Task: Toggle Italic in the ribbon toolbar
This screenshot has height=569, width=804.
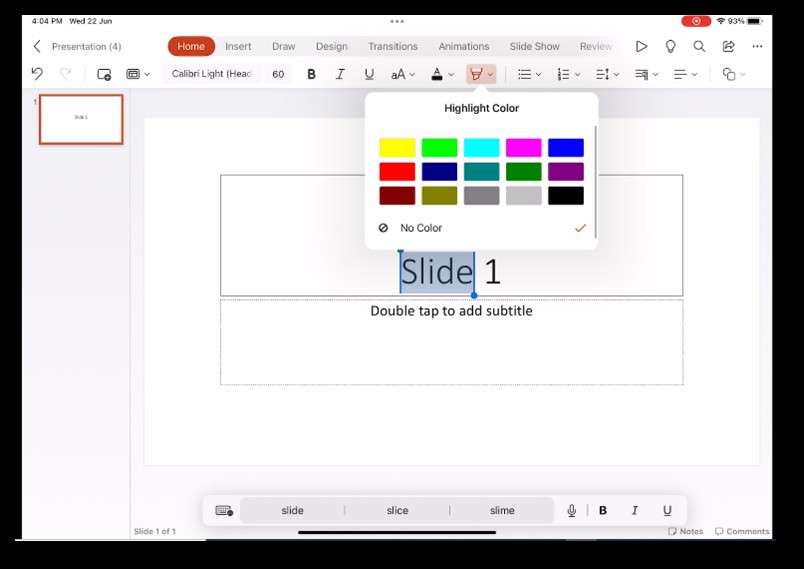Action: (x=340, y=74)
